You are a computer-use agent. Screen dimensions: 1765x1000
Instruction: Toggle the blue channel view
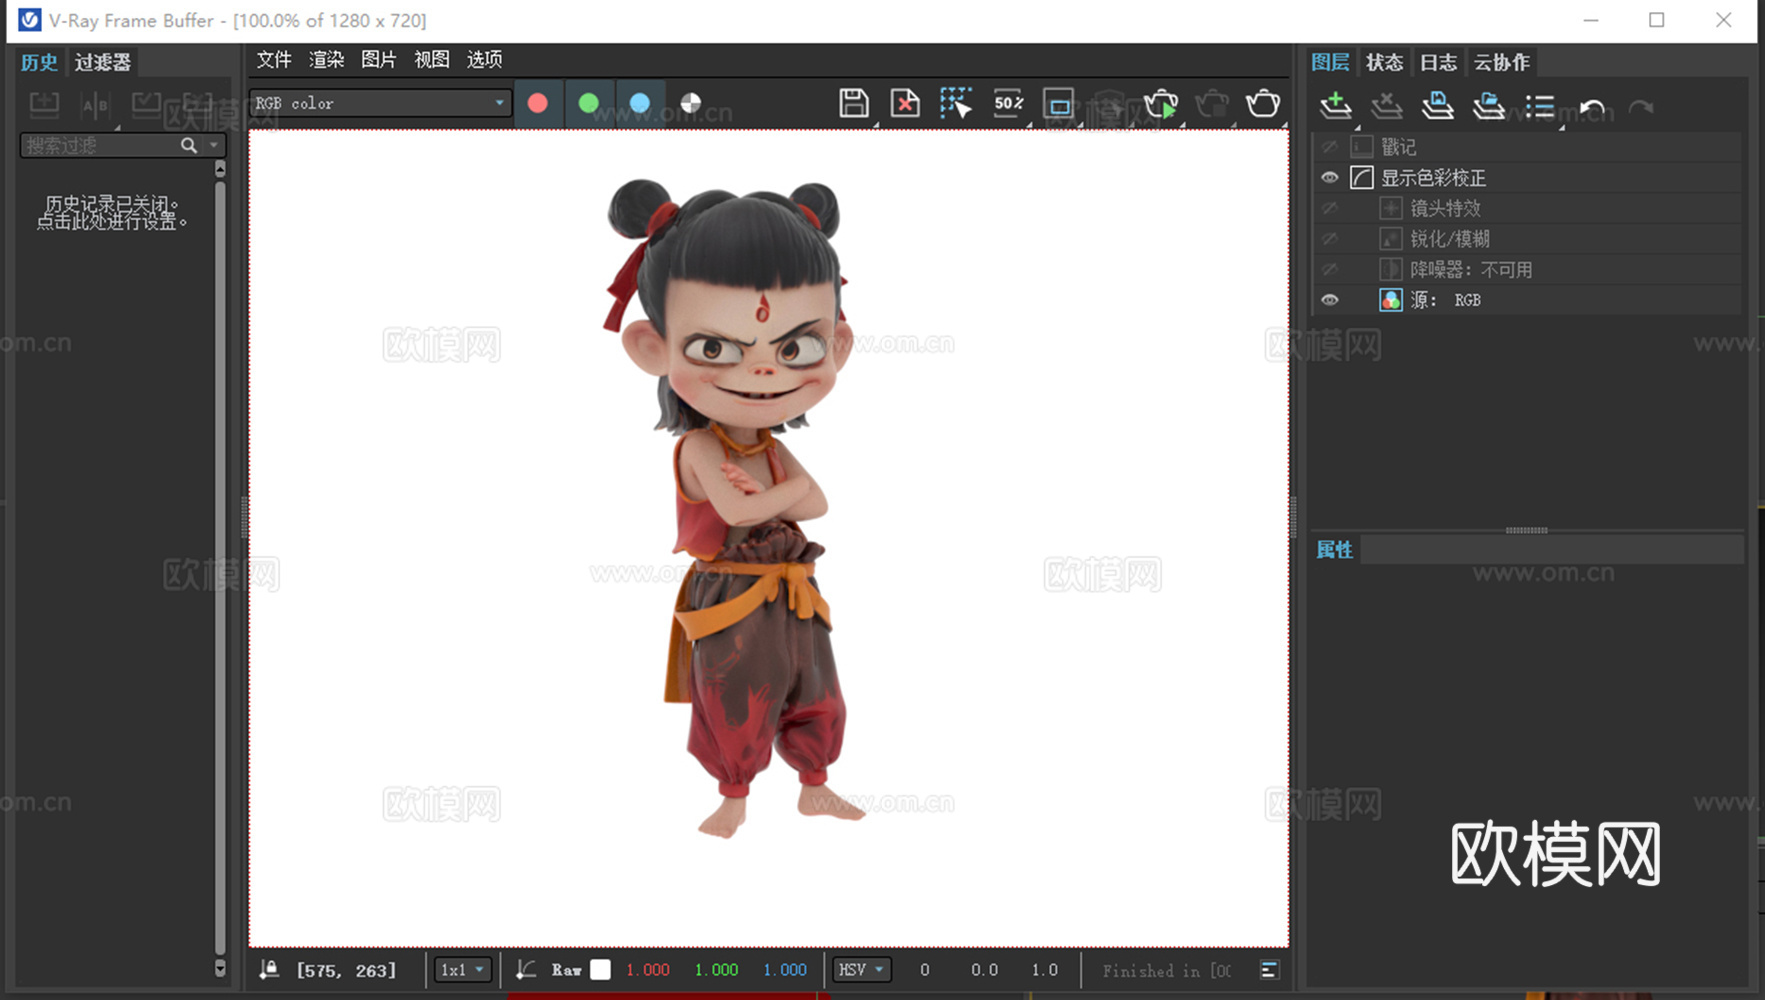[x=639, y=103]
